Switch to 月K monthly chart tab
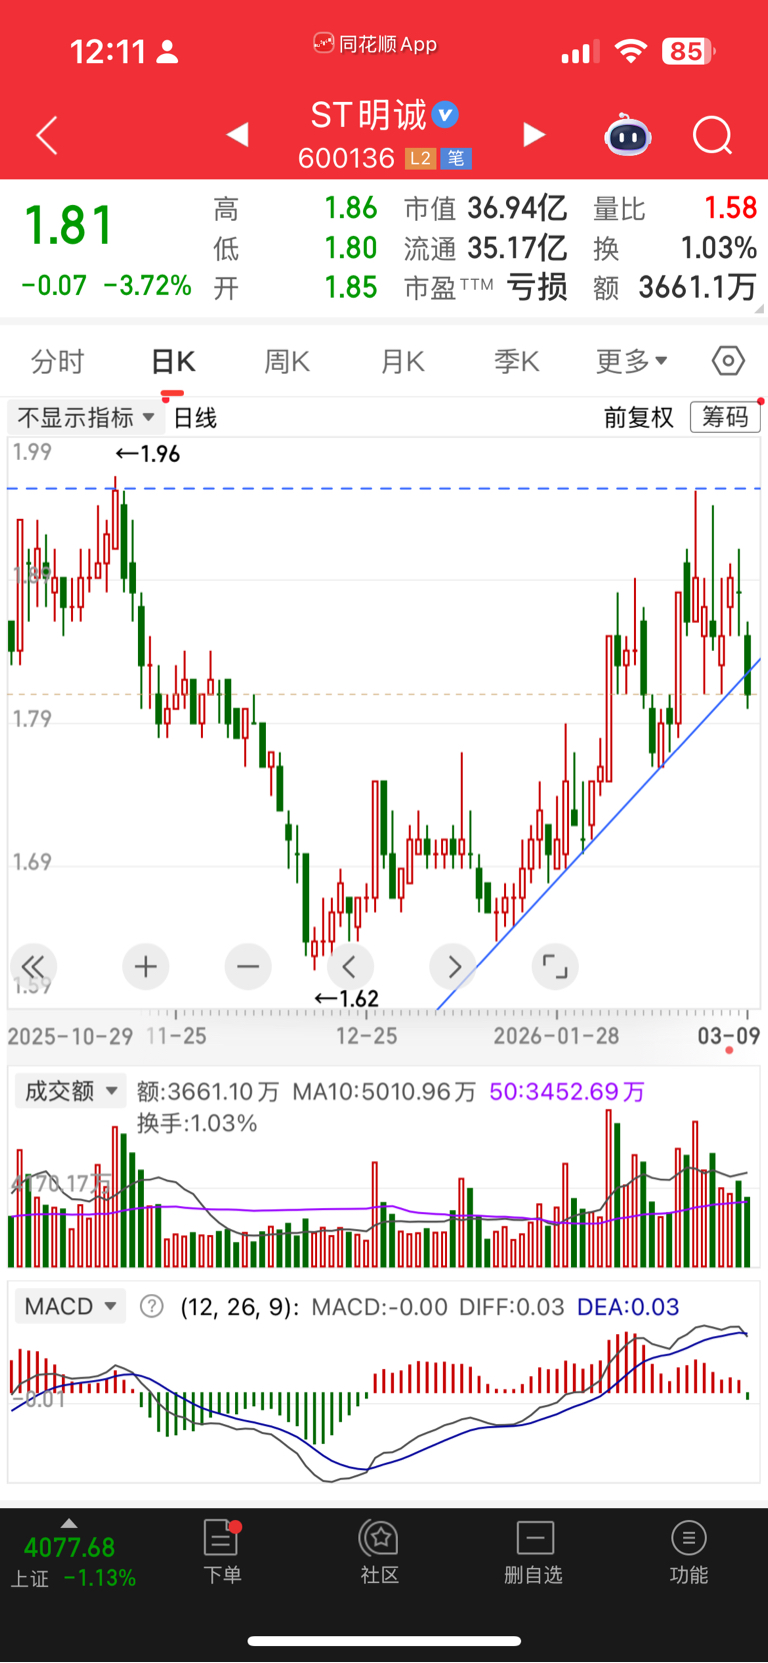This screenshot has height=1663, width=768. point(403,361)
